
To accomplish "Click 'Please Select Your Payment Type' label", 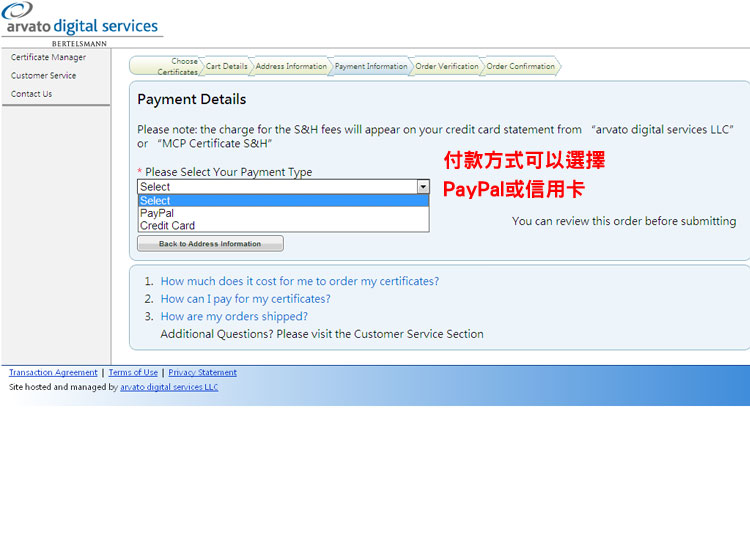I will coord(228,172).
